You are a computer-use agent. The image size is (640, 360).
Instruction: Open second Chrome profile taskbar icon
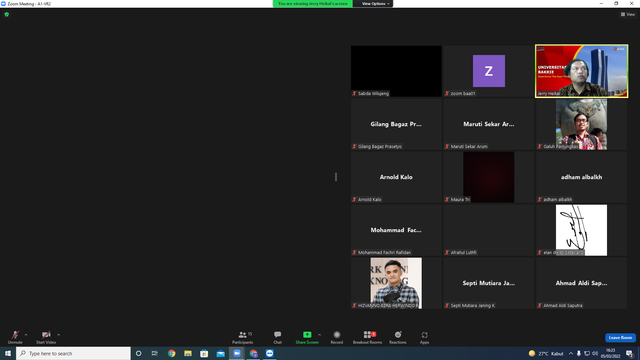(253, 353)
